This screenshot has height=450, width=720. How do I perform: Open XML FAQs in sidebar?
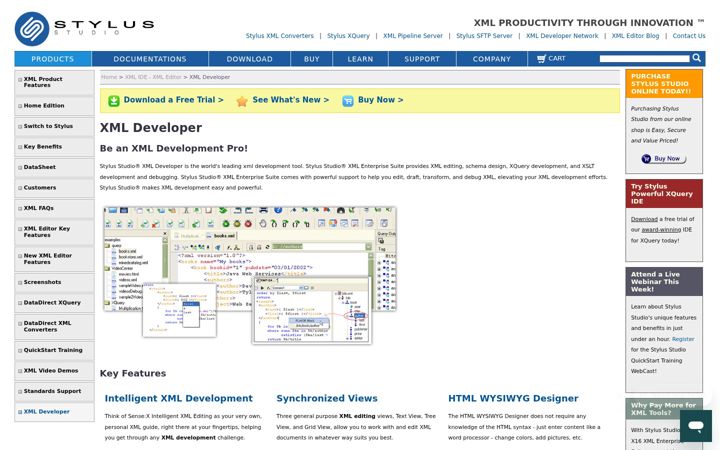[54, 208]
